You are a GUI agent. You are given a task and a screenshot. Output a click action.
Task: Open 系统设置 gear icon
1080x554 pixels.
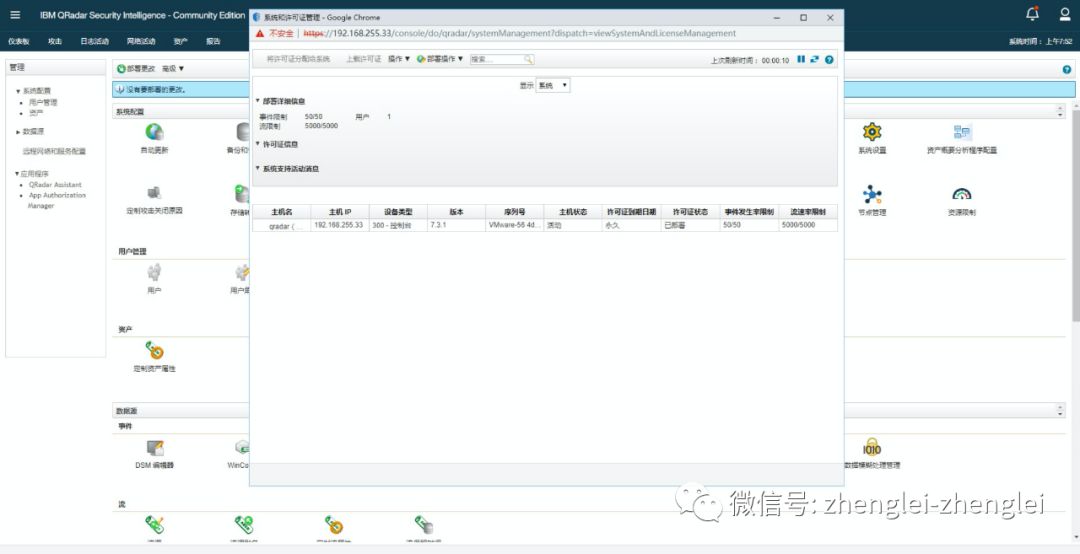tap(872, 132)
